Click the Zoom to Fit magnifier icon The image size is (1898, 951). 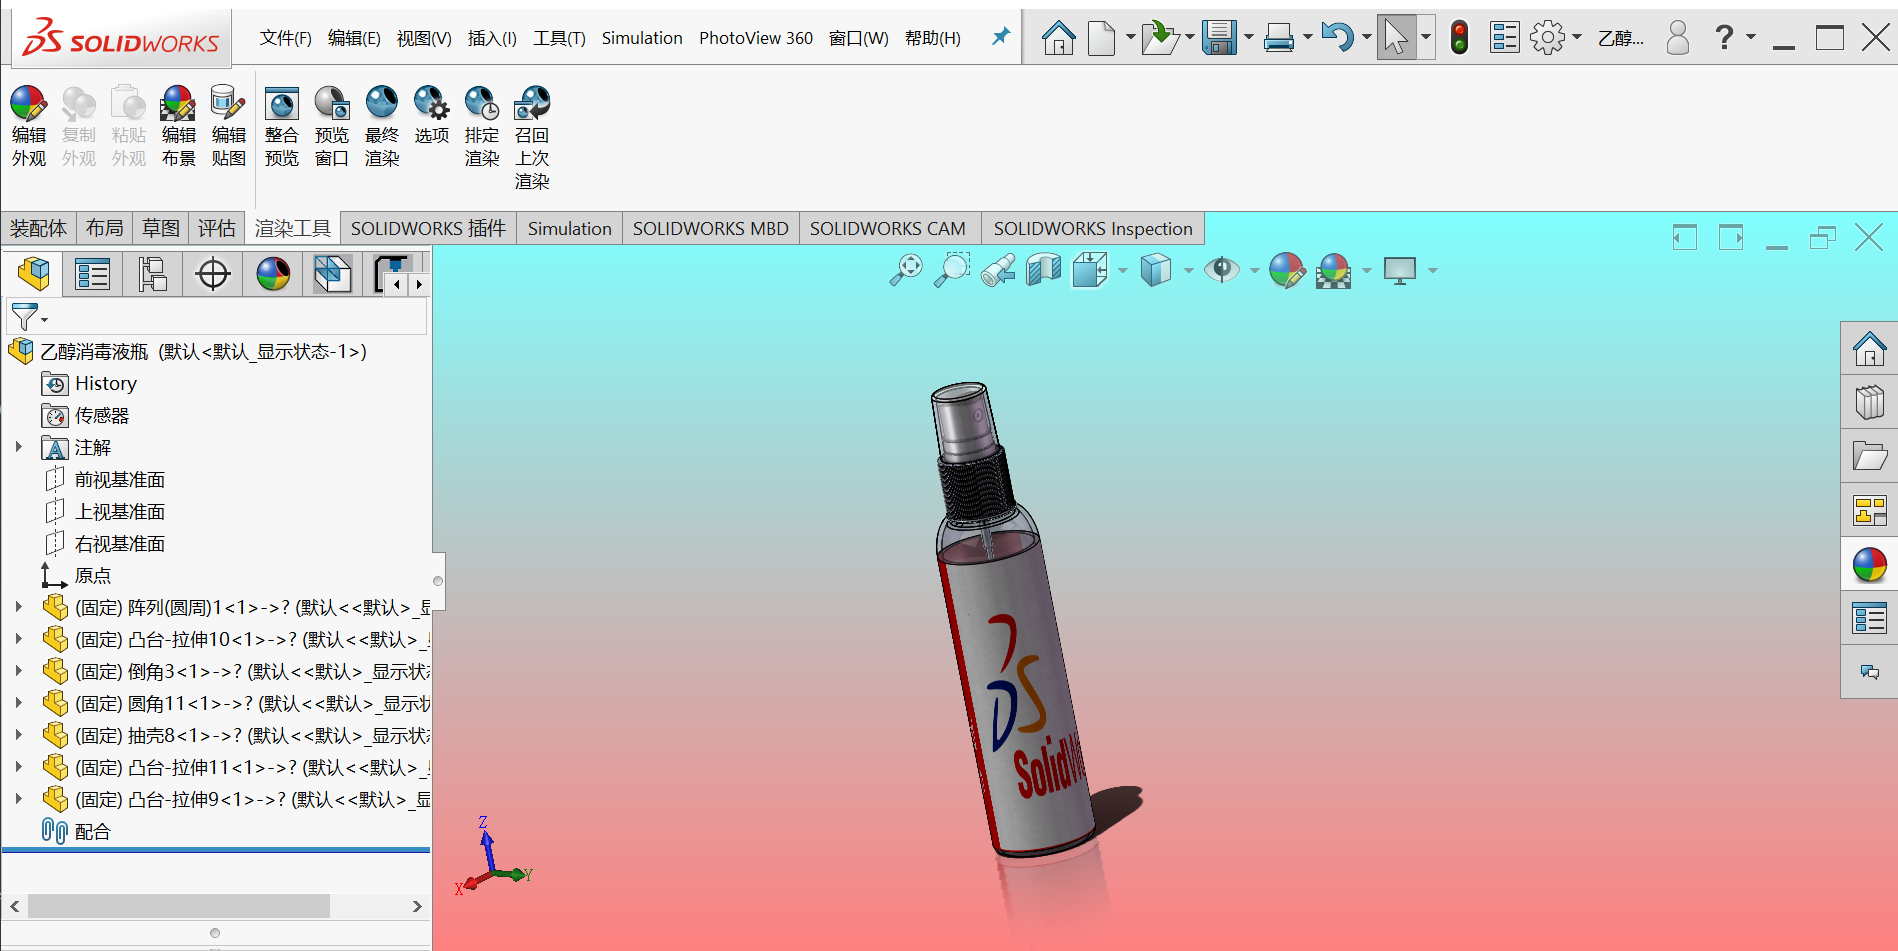pos(906,270)
